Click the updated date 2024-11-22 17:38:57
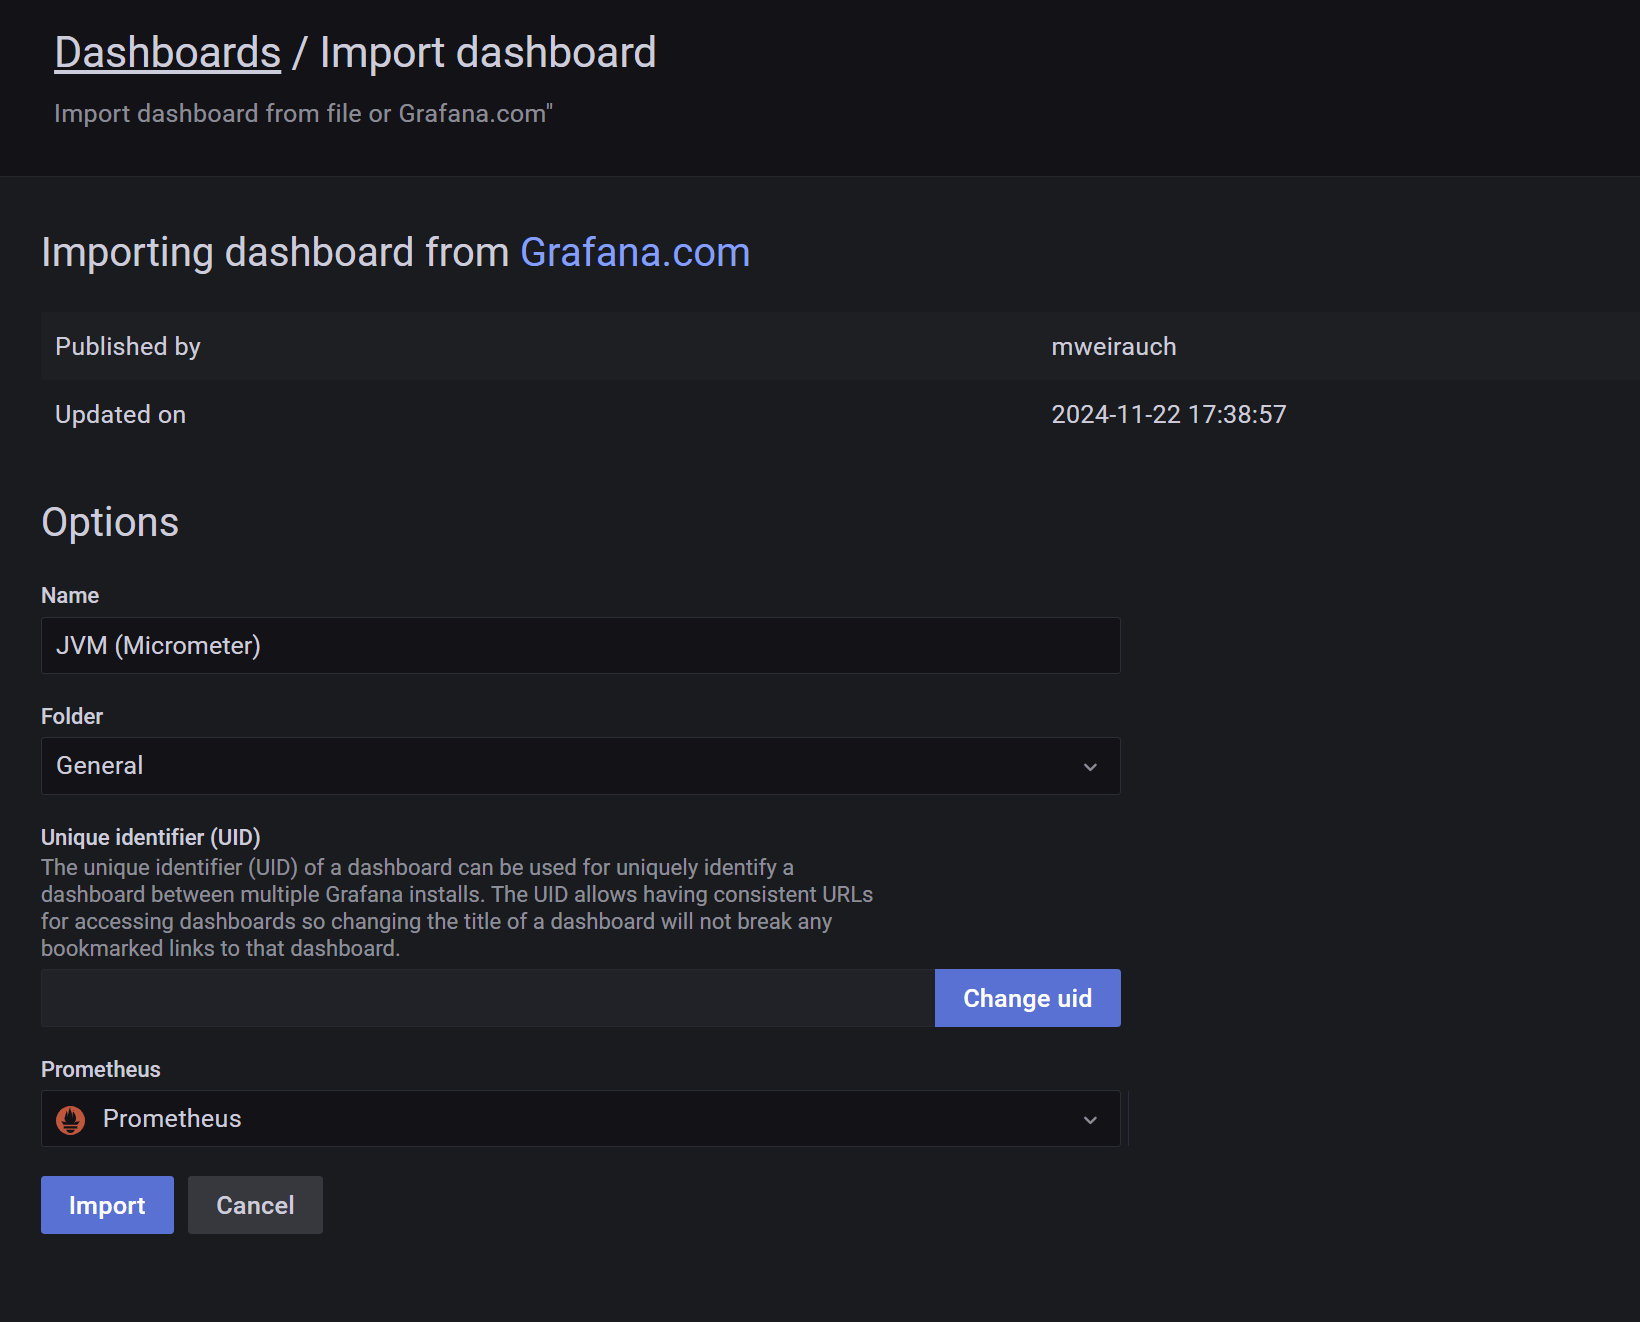 1168,414
